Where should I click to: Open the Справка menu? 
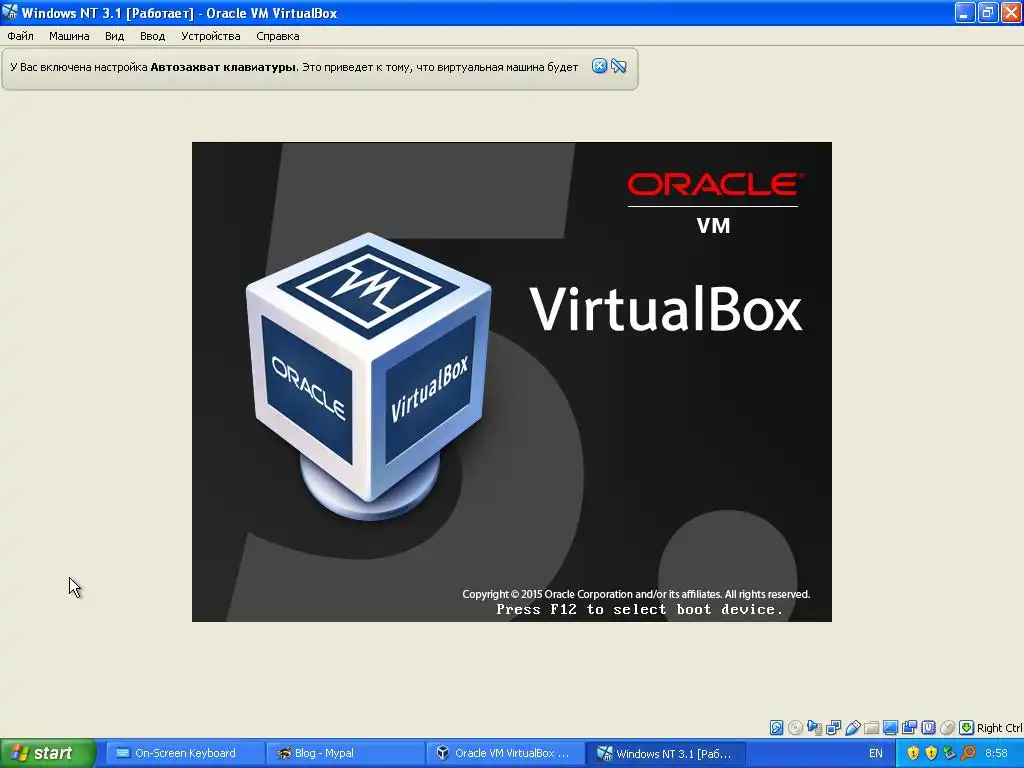click(278, 37)
